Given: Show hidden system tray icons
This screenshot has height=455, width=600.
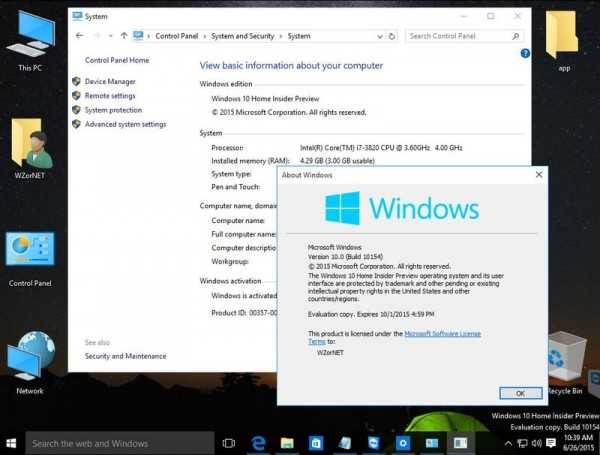Looking at the screenshot, I should (x=508, y=443).
